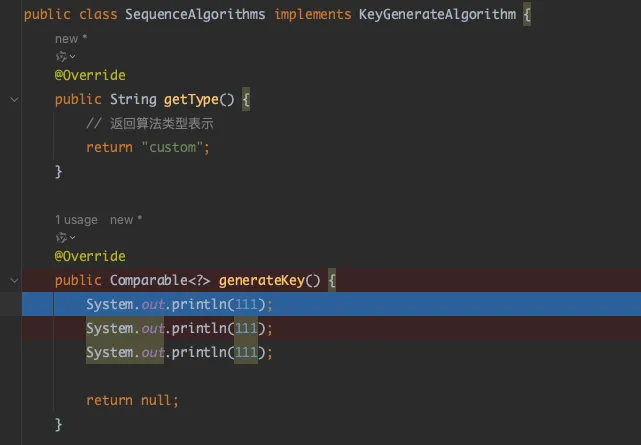Click the Chinese comment line
This screenshot has height=445, width=641.
pos(150,124)
